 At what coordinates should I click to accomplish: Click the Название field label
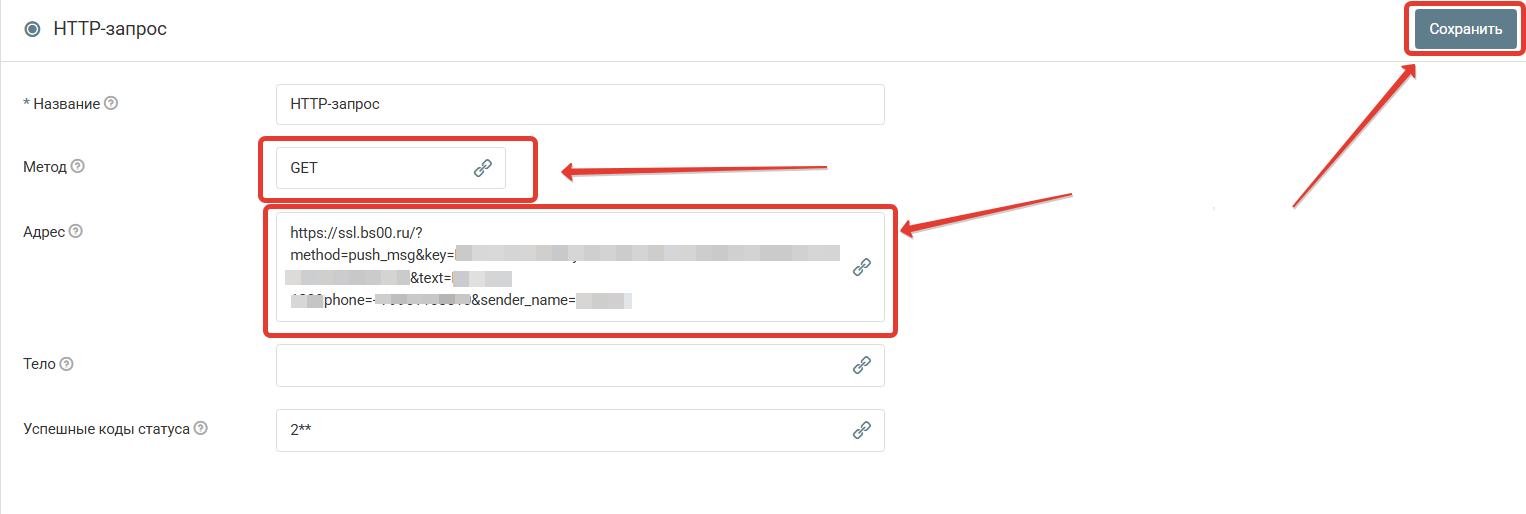pyautogui.click(x=61, y=103)
